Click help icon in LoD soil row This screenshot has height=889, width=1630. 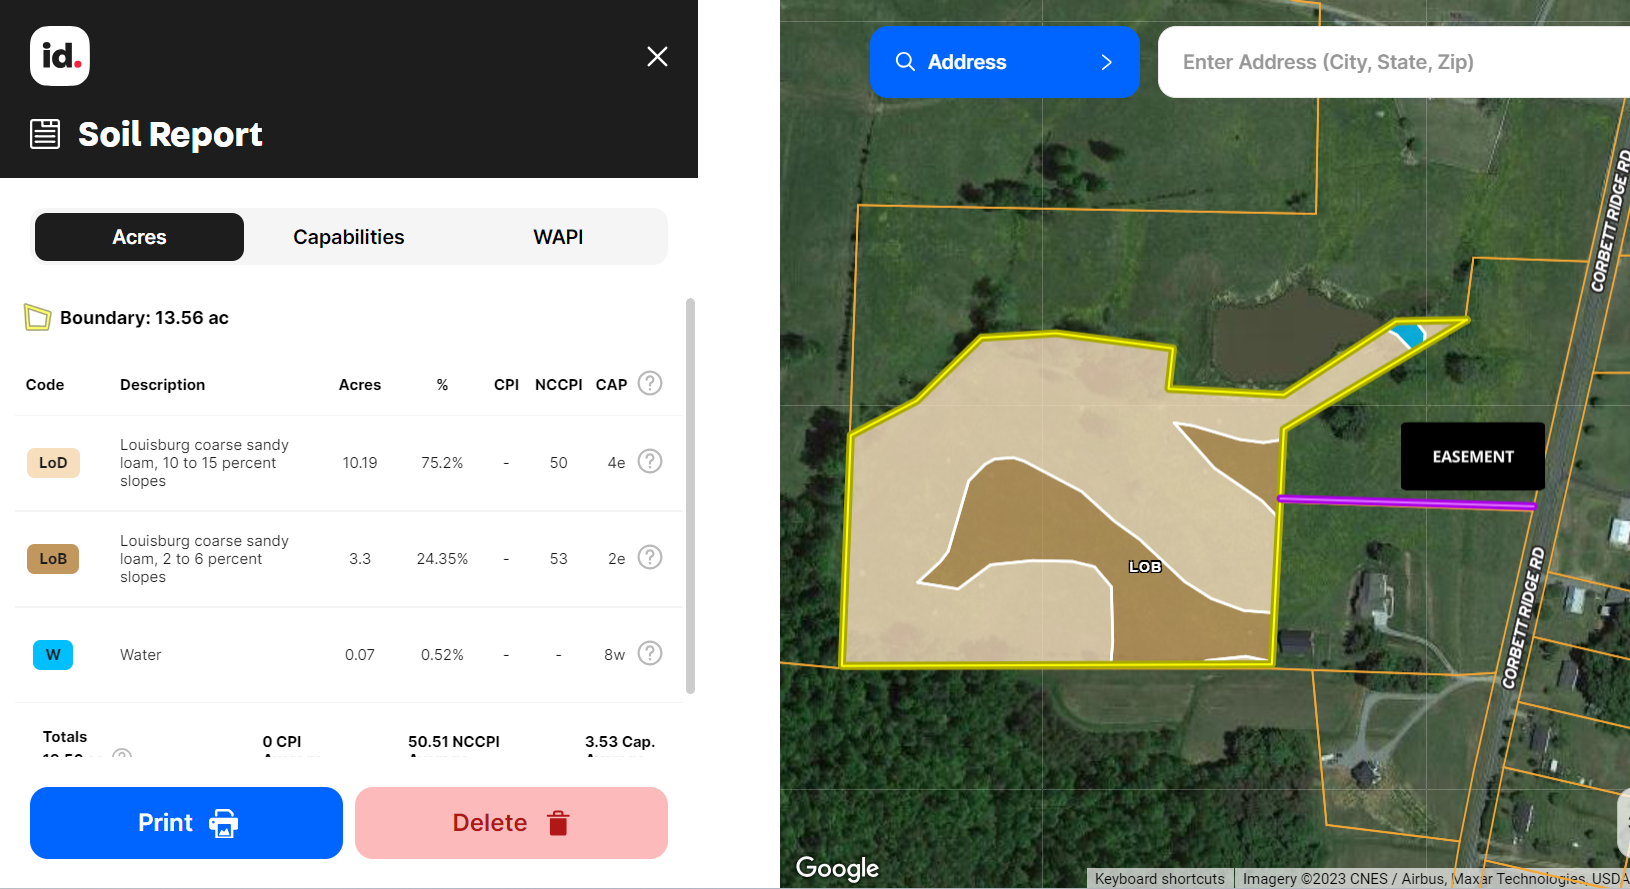pos(650,461)
